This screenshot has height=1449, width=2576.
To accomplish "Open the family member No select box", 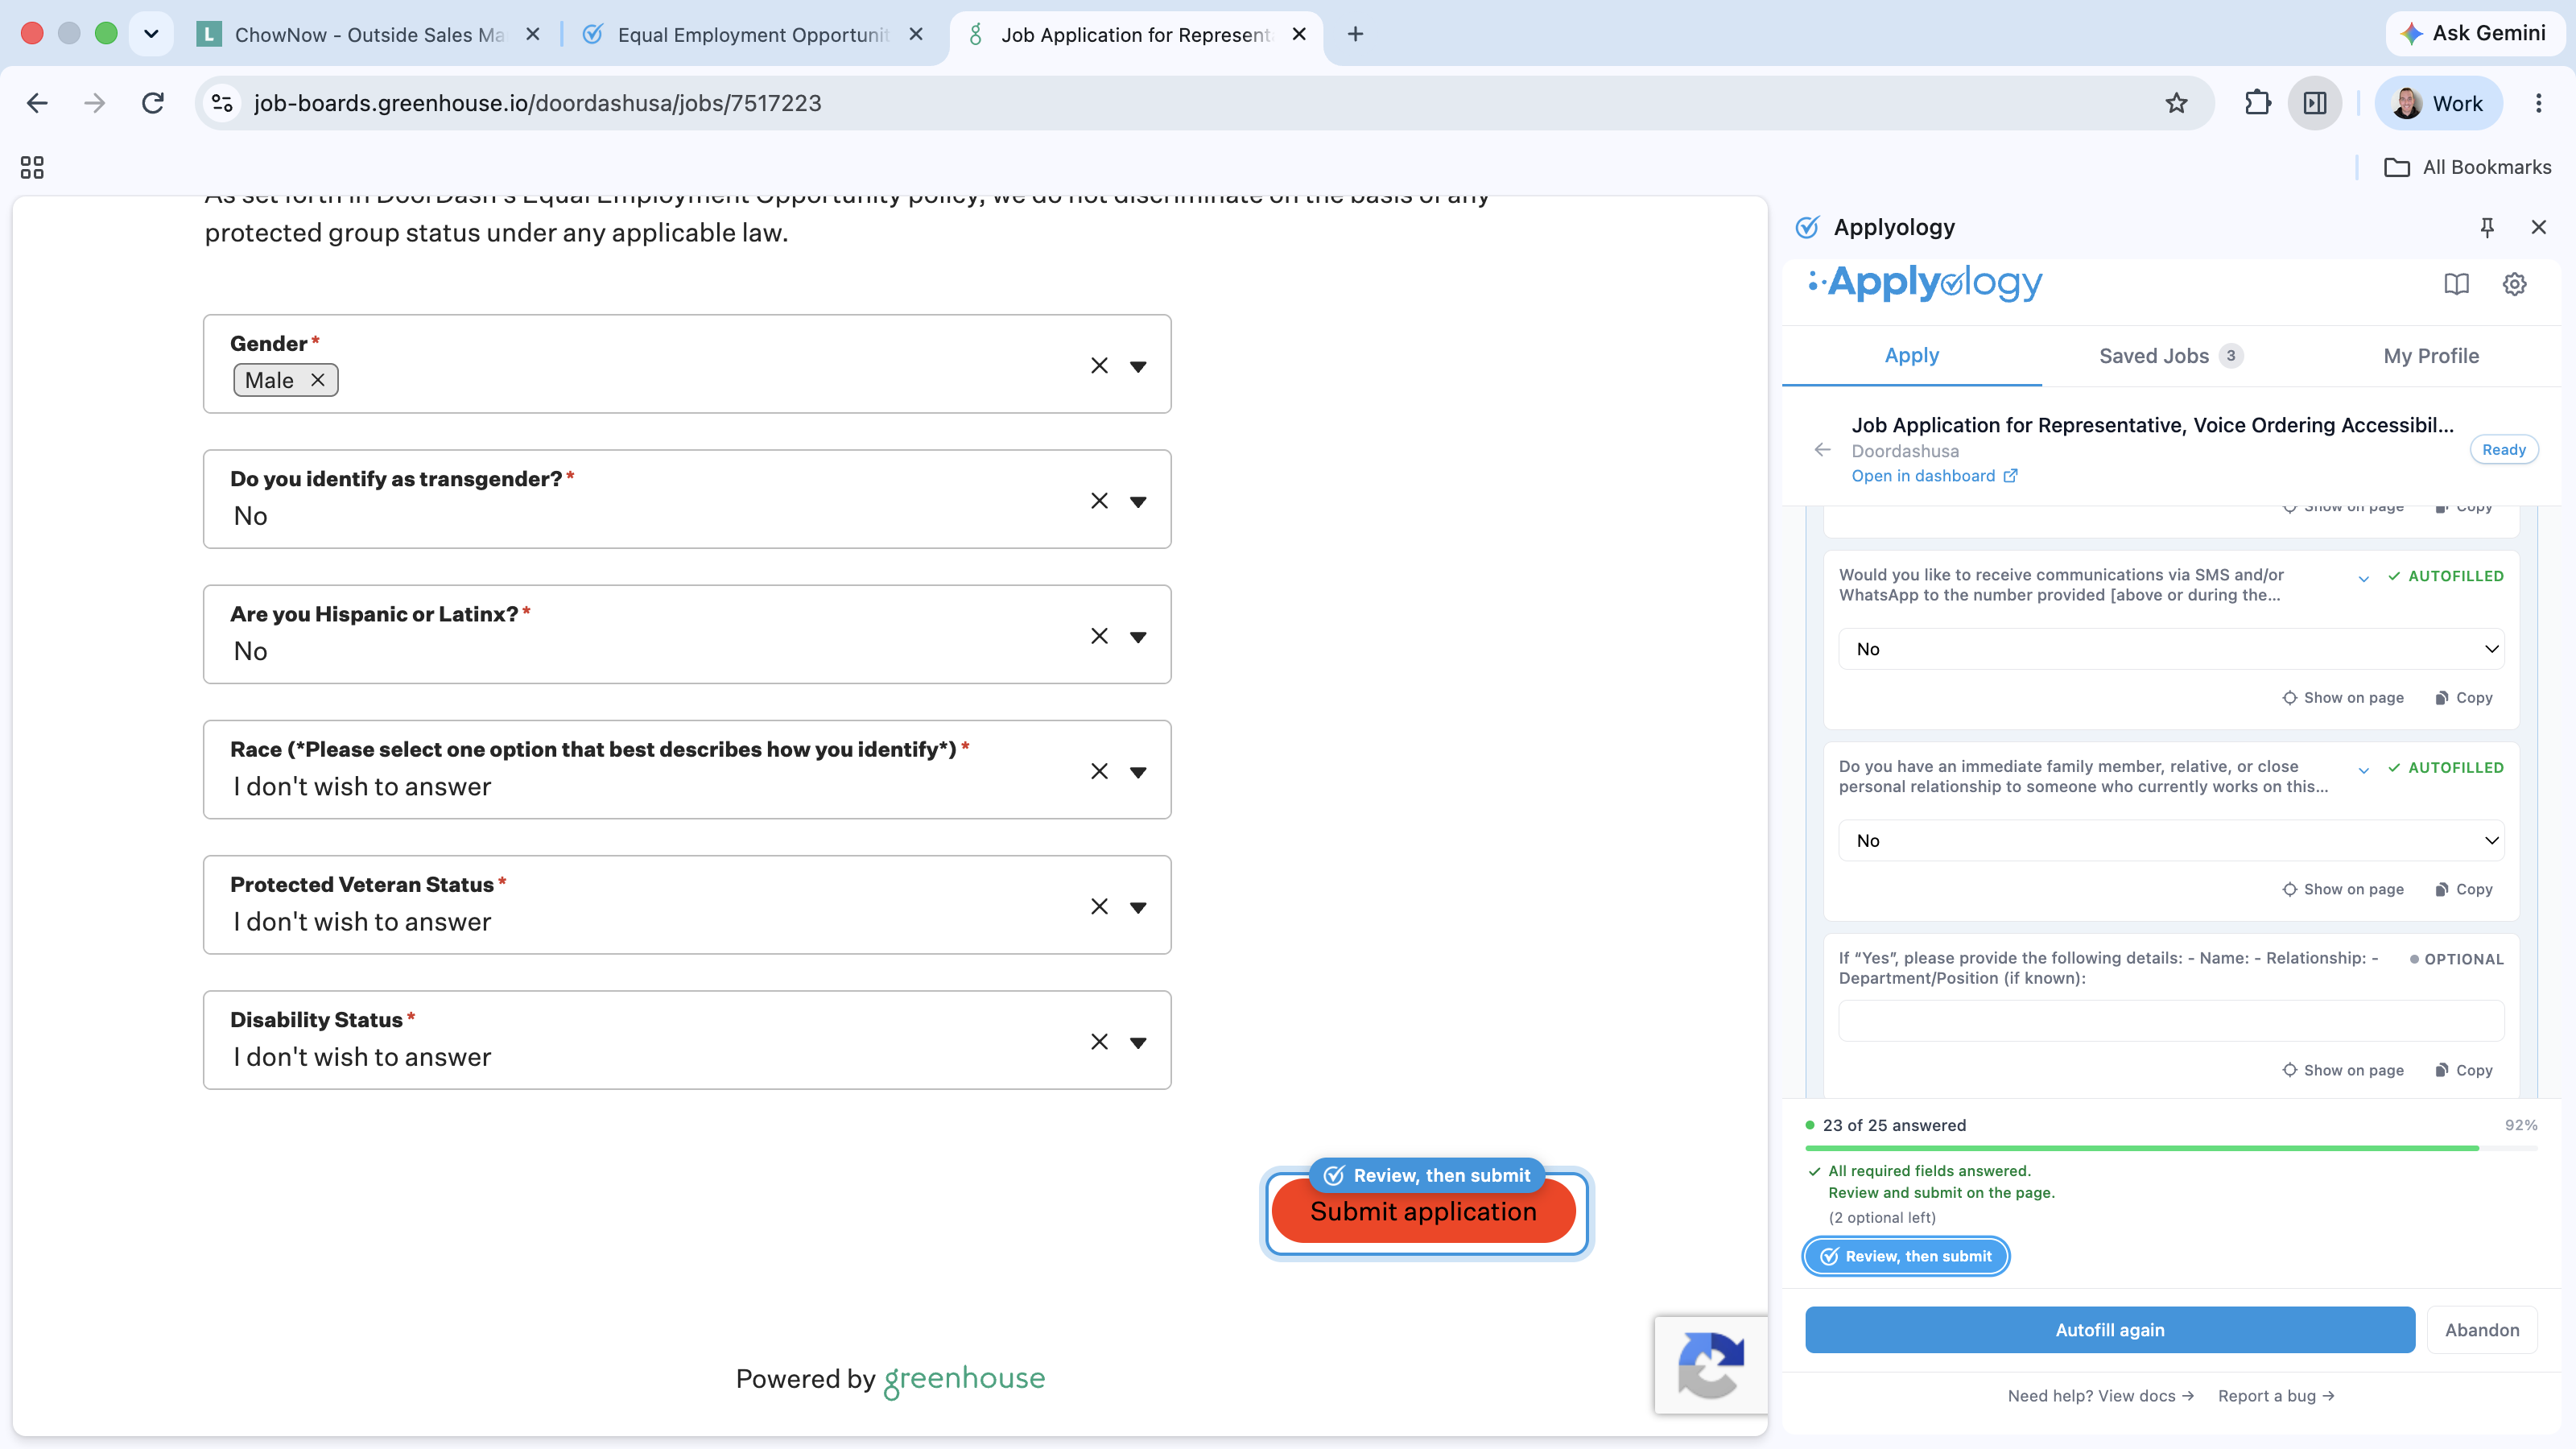I will (2171, 841).
